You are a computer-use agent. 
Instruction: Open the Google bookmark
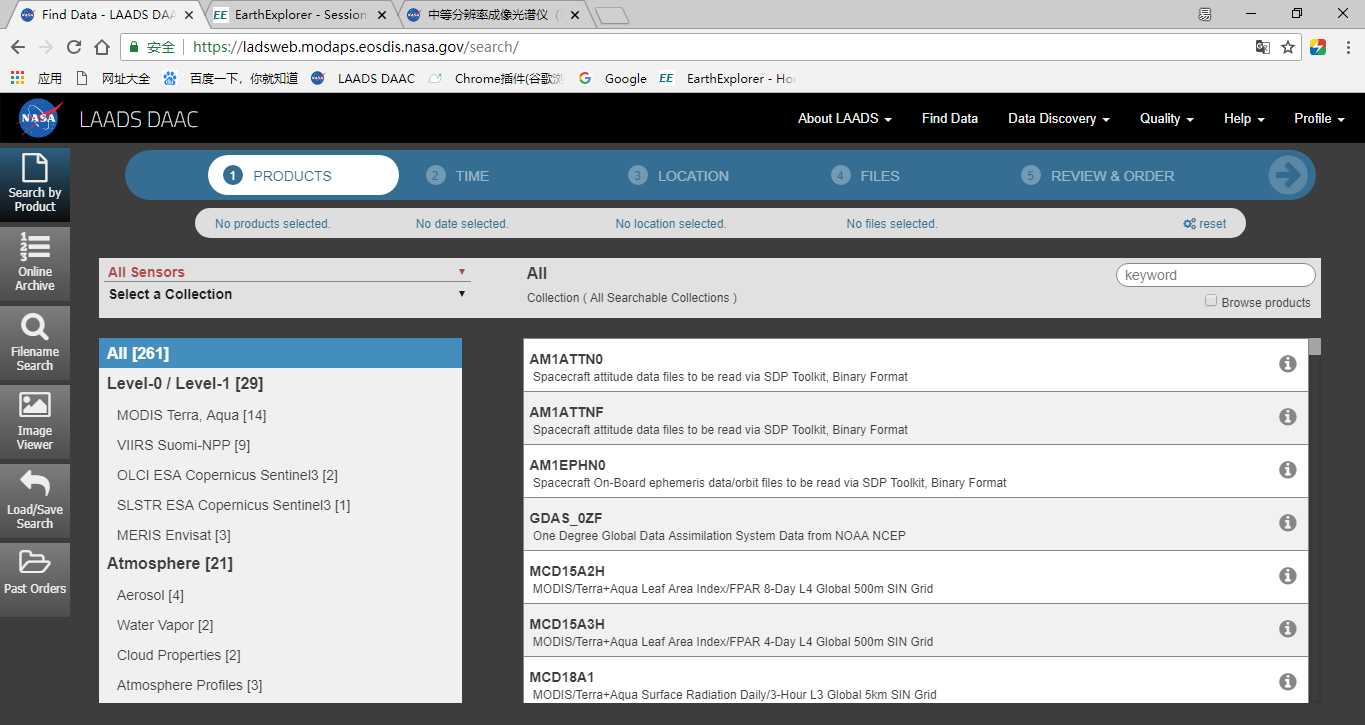tap(613, 78)
